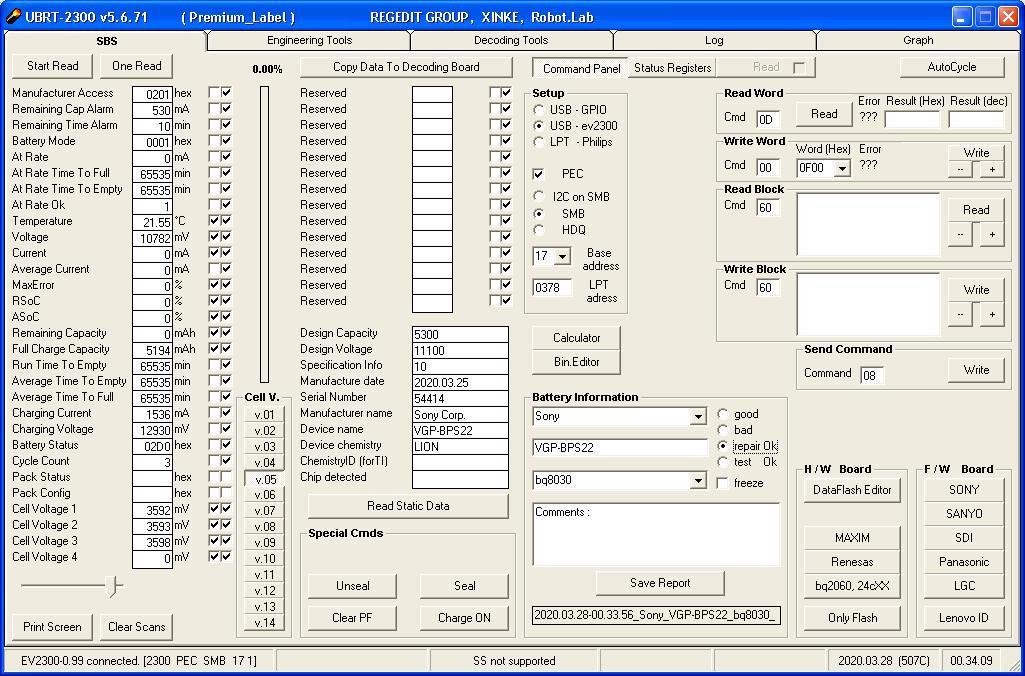Click the Send Command Write button

976,370
